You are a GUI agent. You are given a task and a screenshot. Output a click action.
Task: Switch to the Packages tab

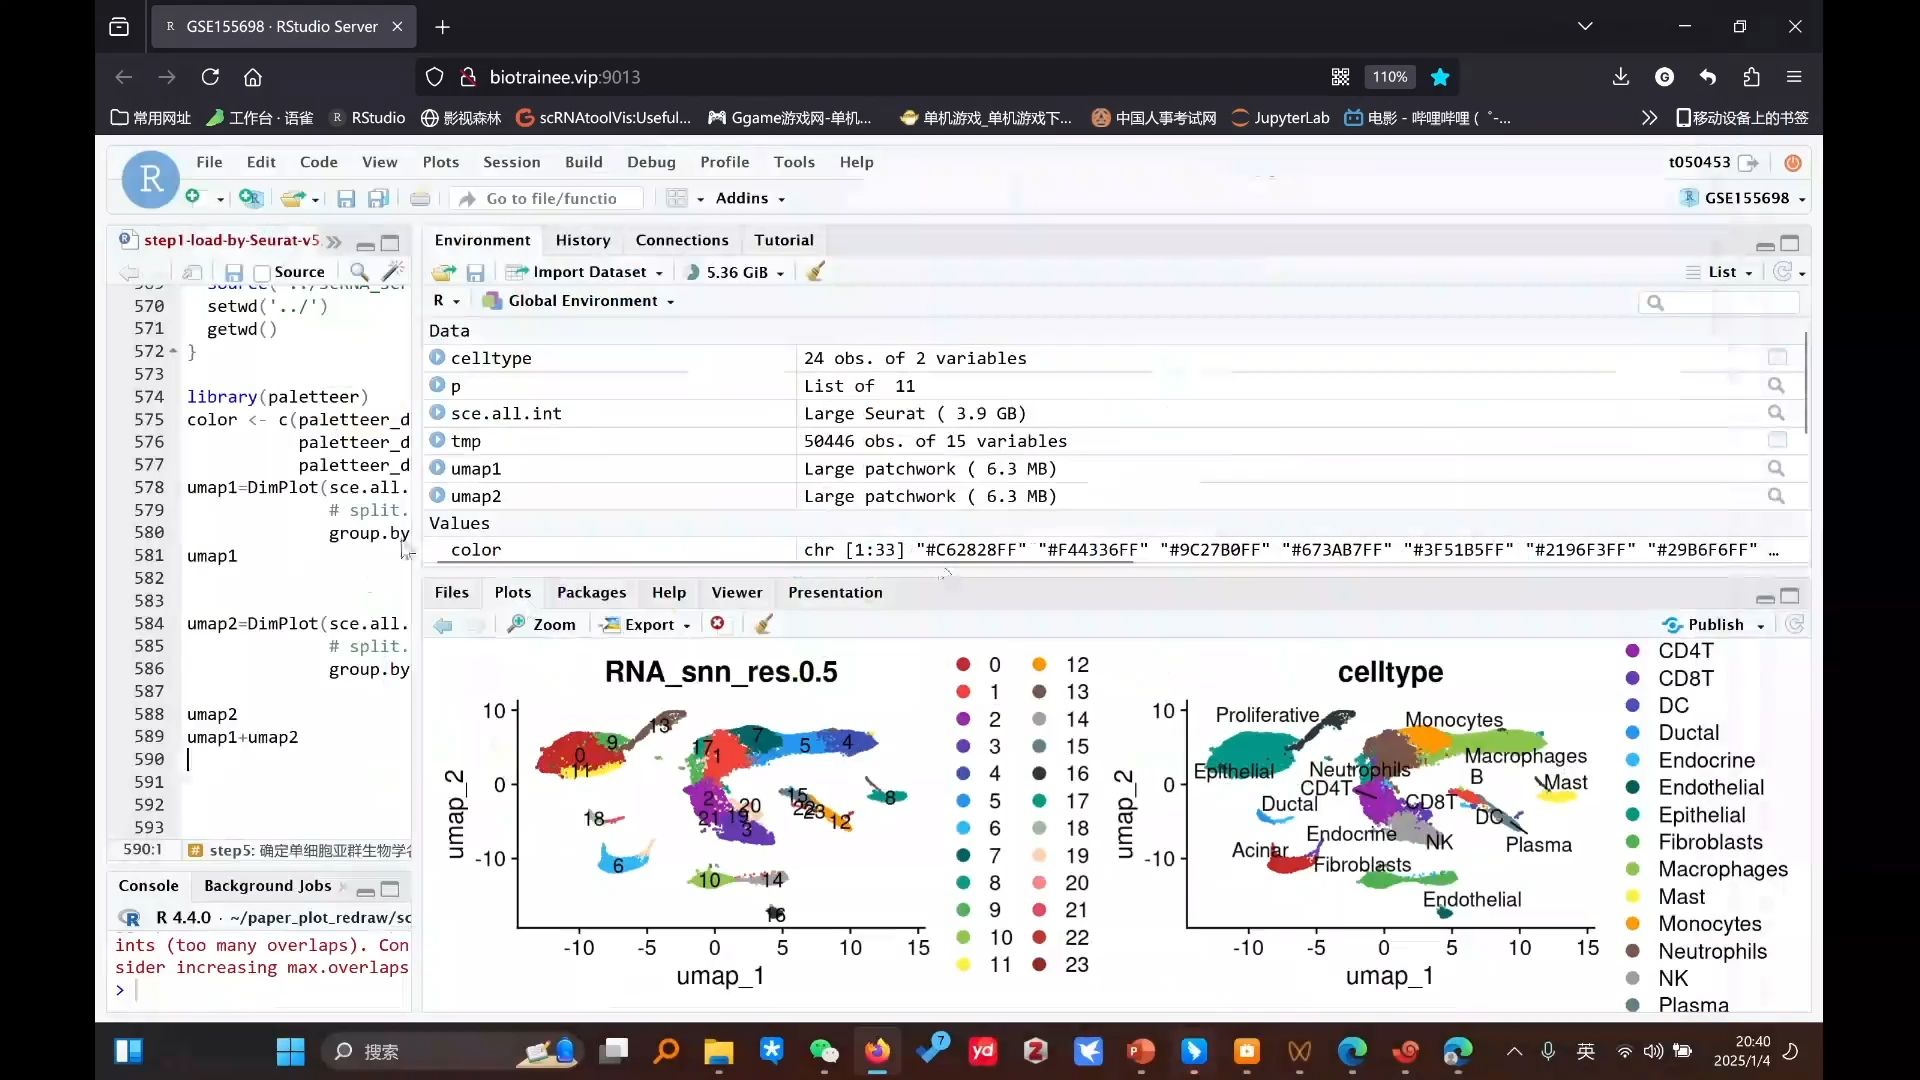point(591,593)
